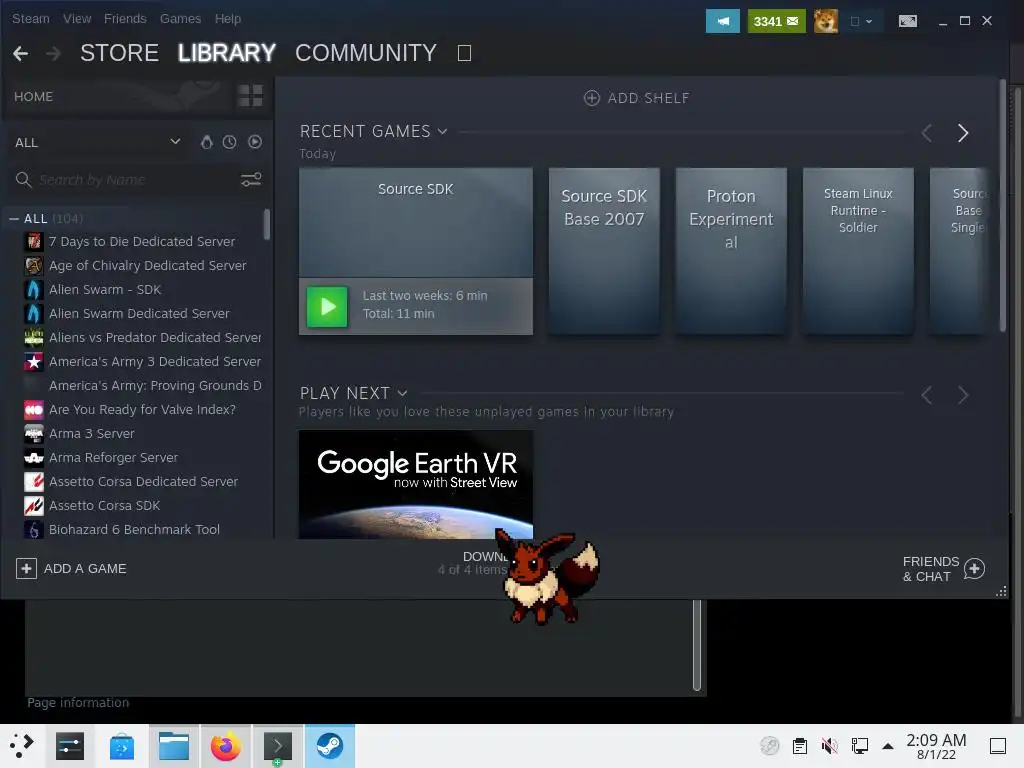Open the Source SDK Base 2007 card

coord(604,251)
